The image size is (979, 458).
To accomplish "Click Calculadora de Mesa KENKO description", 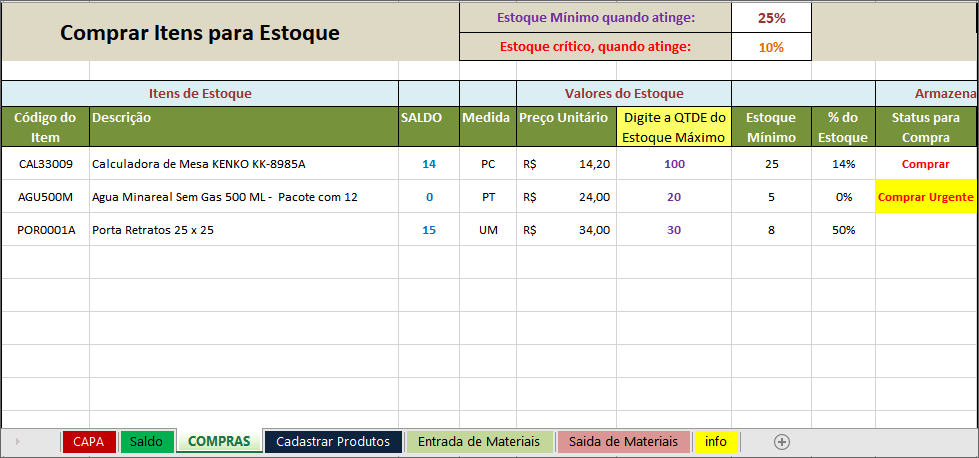I will click(244, 164).
